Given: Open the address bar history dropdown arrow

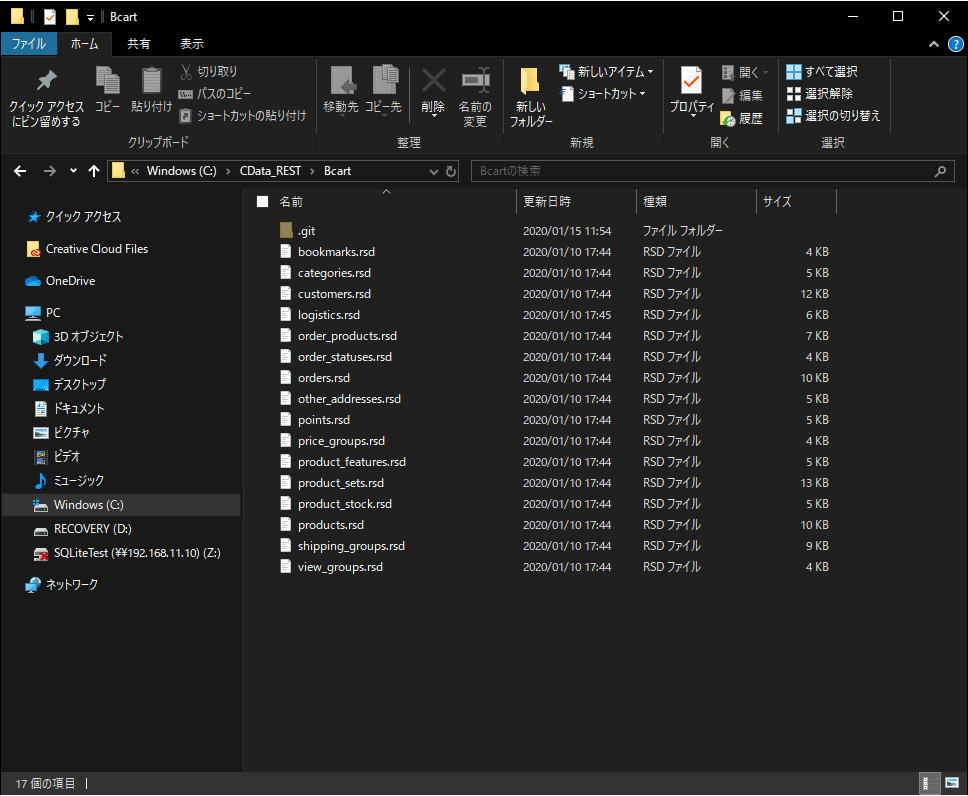Looking at the screenshot, I should [433, 171].
